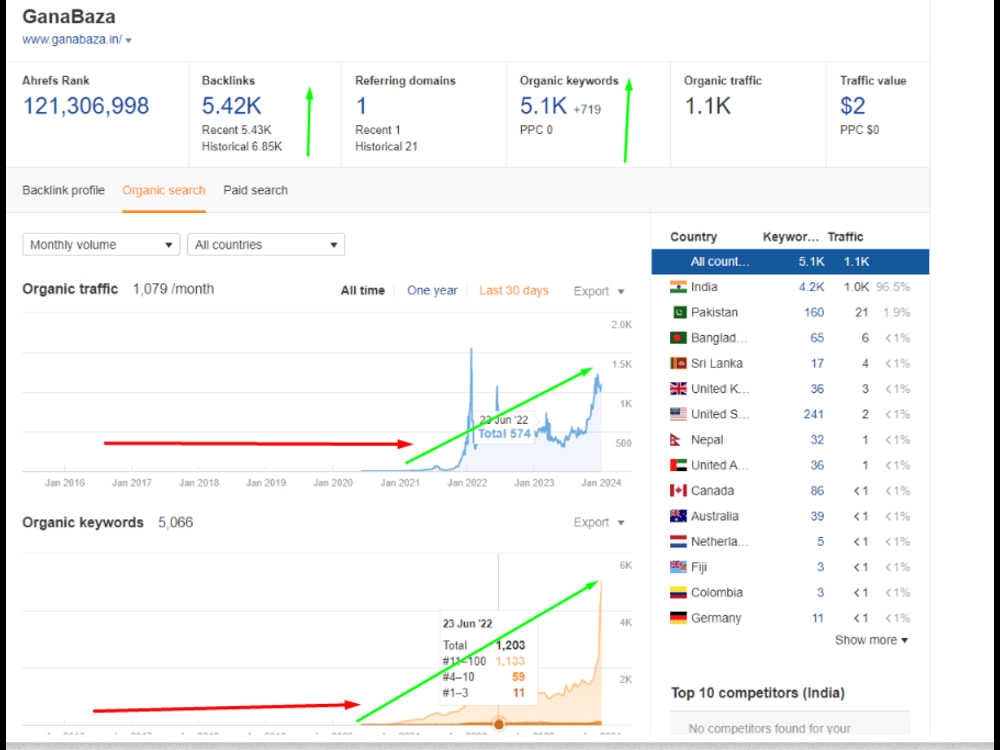Click the Germany flag icon
The width and height of the screenshot is (1000, 750).
click(678, 618)
